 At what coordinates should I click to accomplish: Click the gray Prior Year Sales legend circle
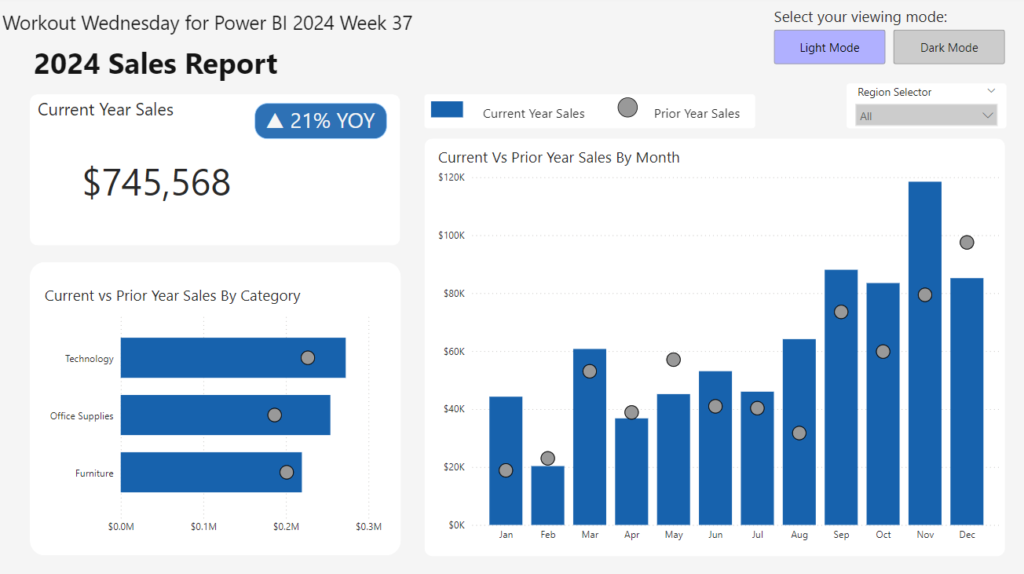628,108
